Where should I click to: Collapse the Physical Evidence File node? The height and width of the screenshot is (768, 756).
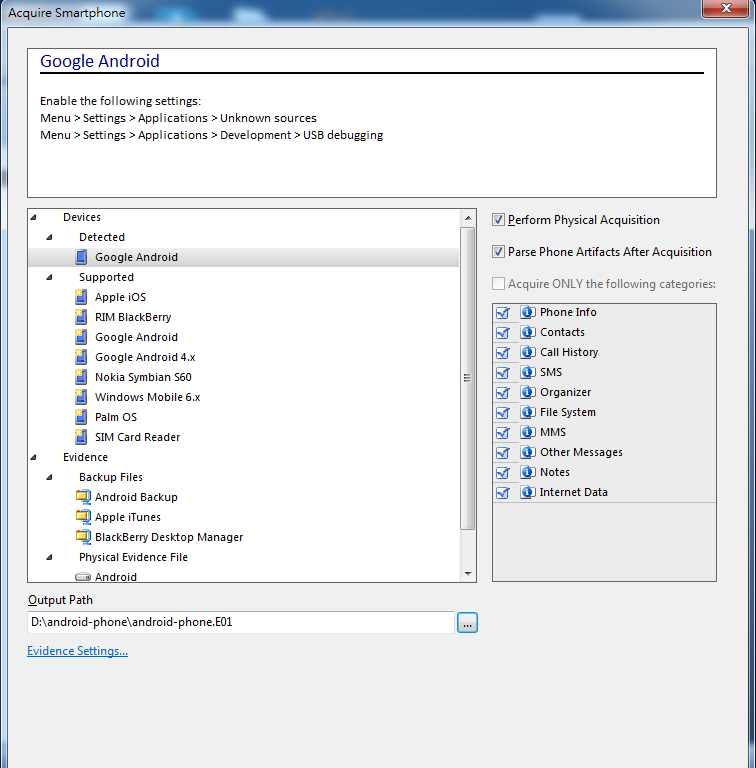coord(49,557)
